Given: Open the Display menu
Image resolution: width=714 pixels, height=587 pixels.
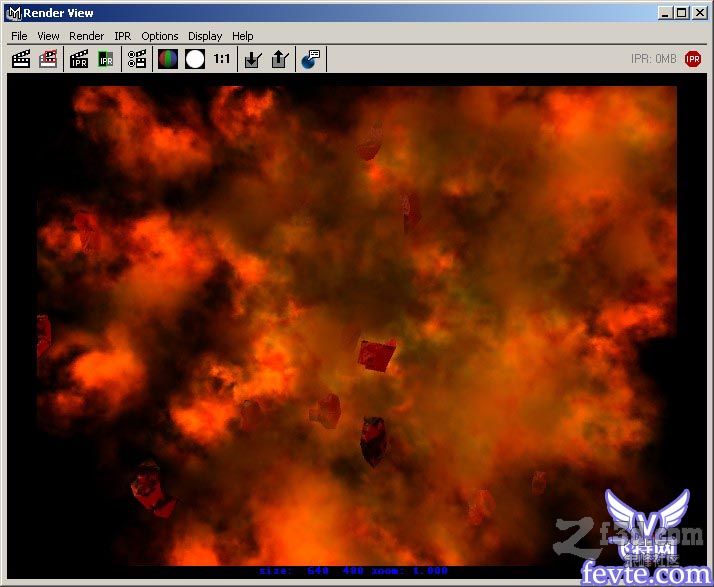Looking at the screenshot, I should coord(205,36).
